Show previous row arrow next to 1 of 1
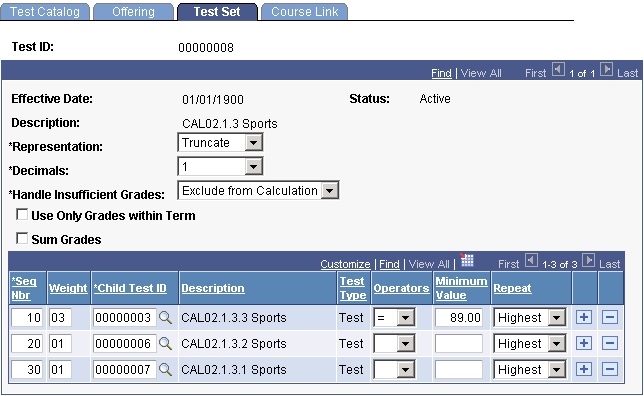Screen dimensions: 644x396 [558, 69]
